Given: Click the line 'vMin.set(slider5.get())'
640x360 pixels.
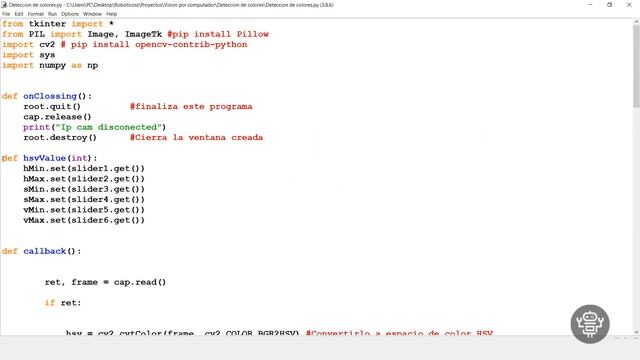Looking at the screenshot, I should 84,210.
